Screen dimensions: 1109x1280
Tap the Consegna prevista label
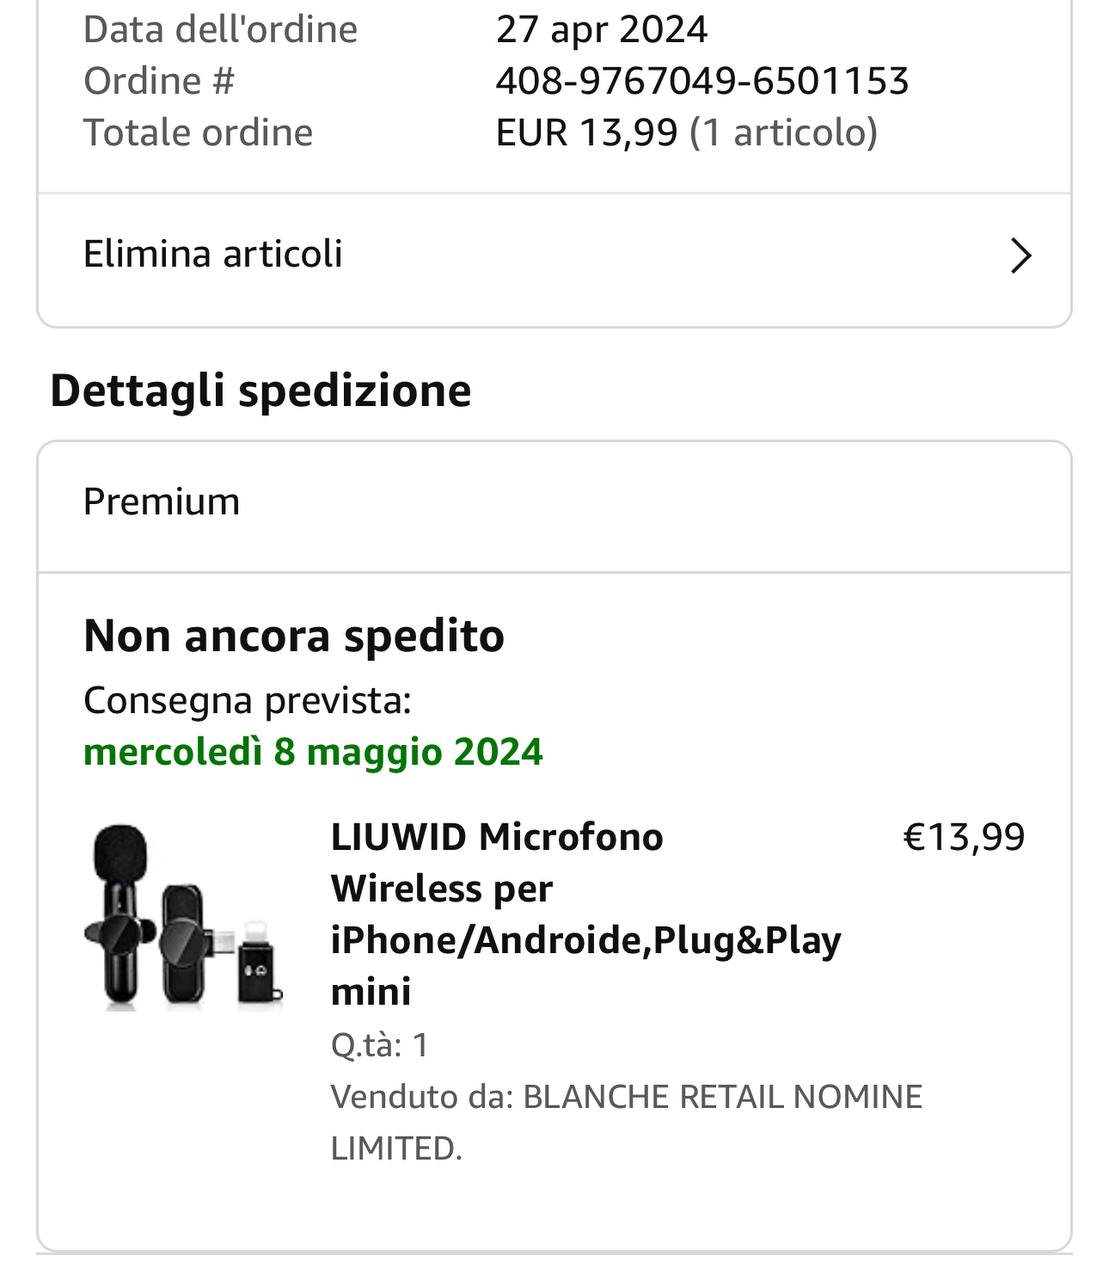click(x=247, y=700)
